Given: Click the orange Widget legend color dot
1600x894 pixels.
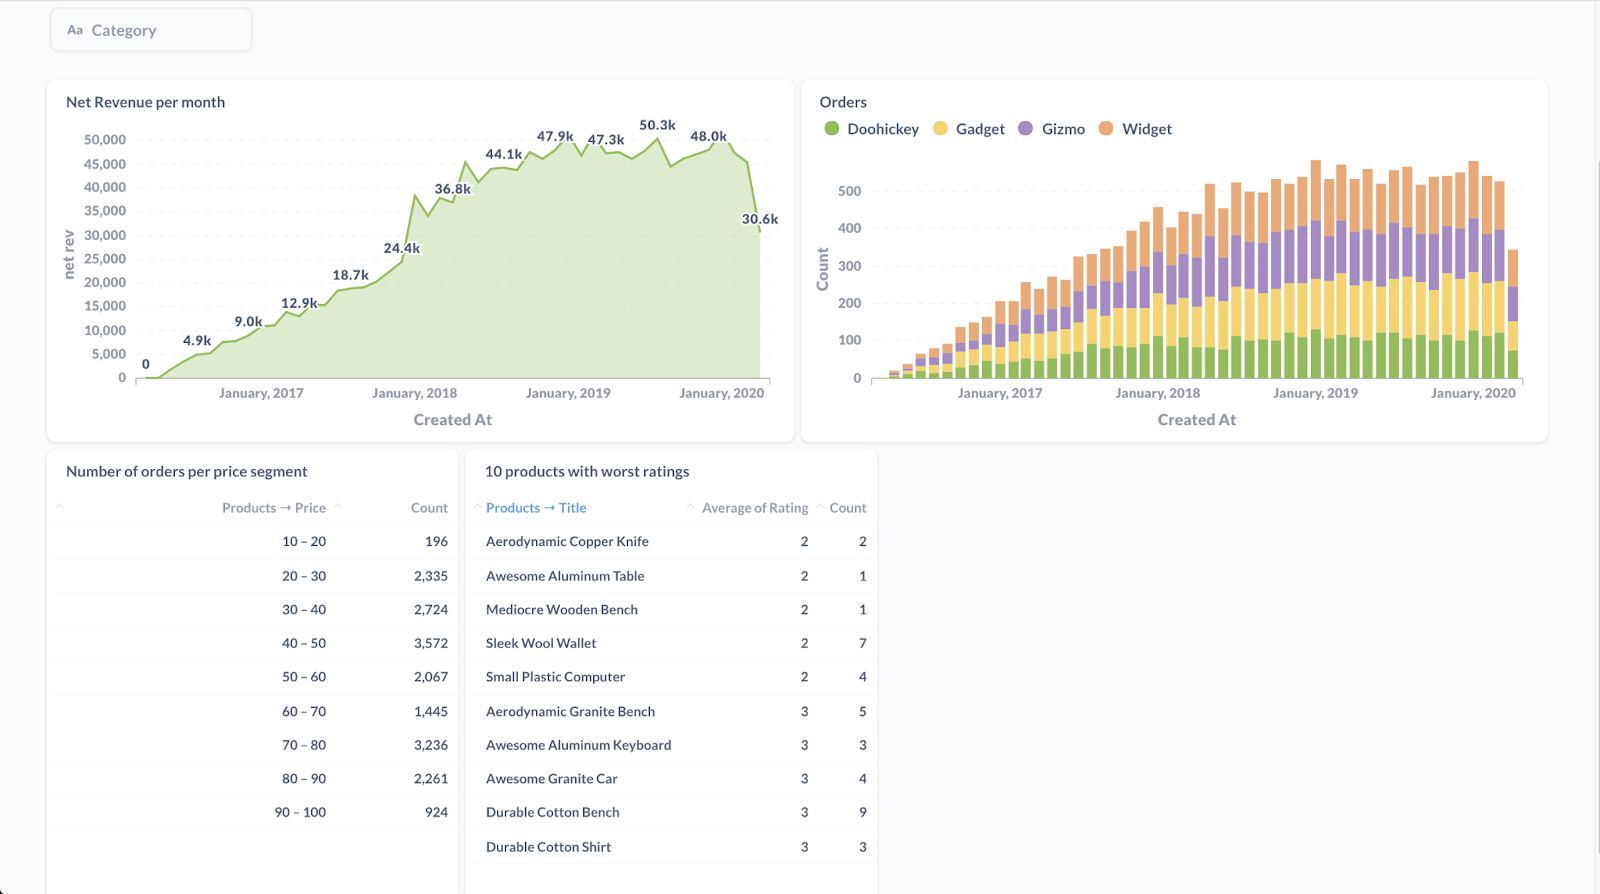Looking at the screenshot, I should 1106,128.
